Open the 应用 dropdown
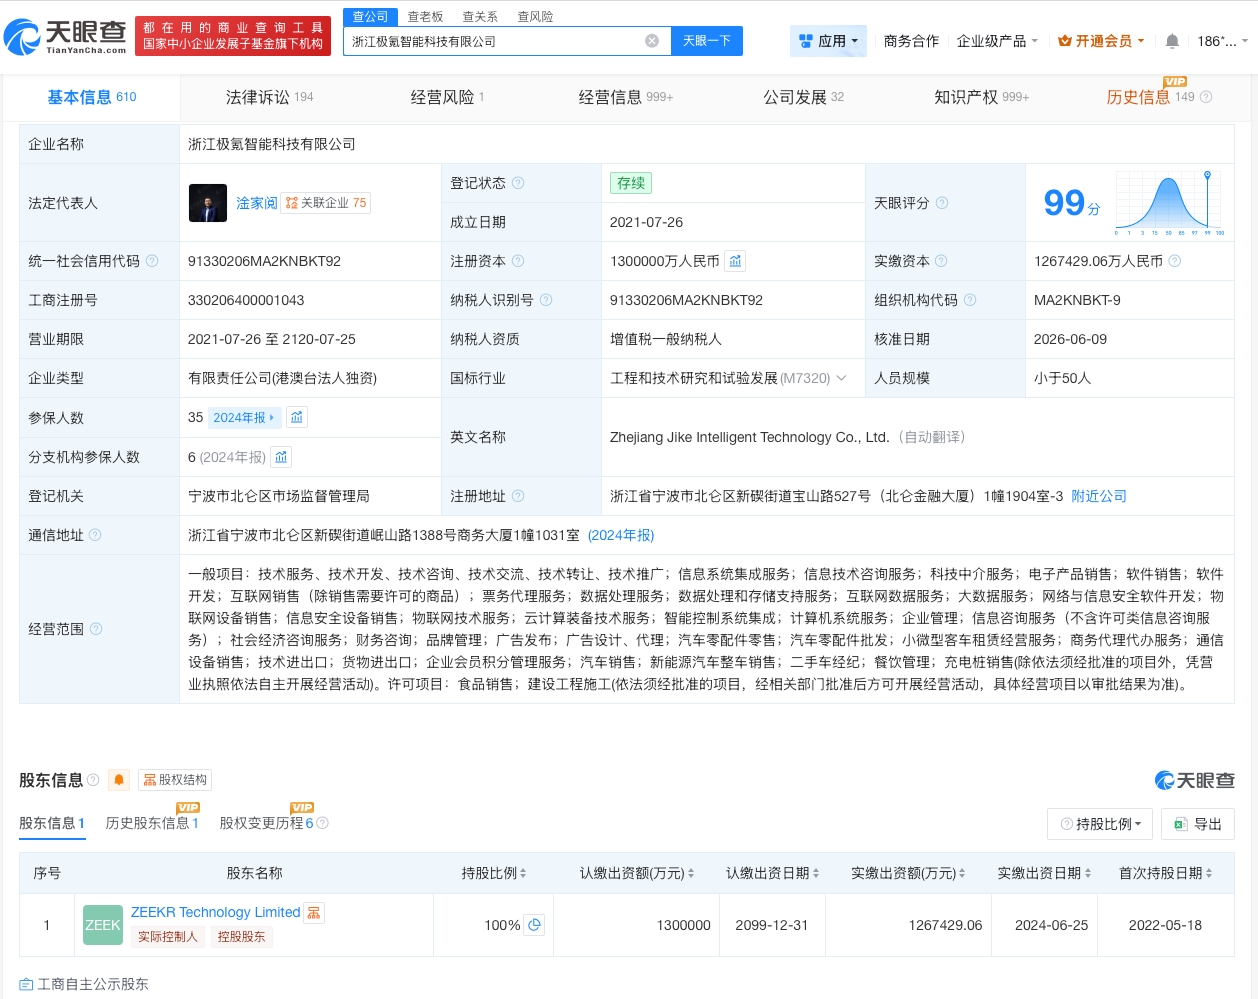This screenshot has width=1258, height=999. coord(828,41)
